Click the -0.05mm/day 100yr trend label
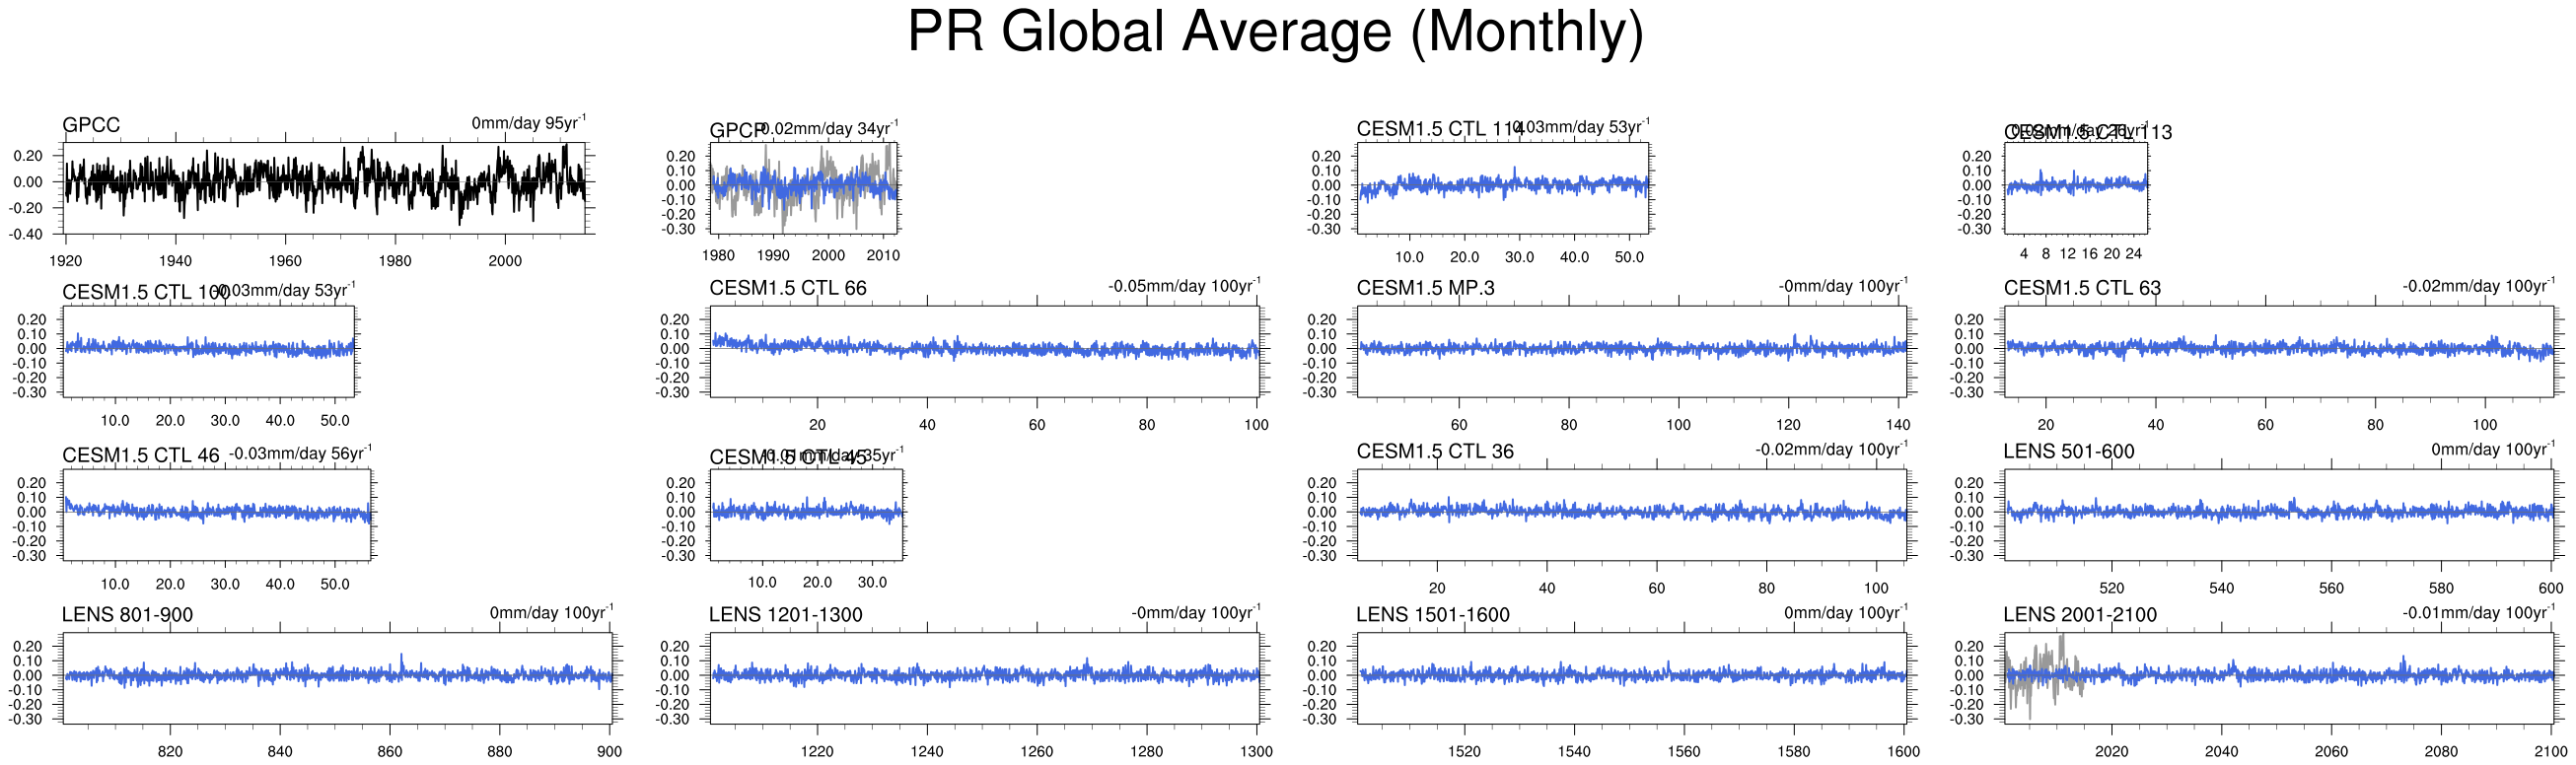This screenshot has width=2576, height=765. coord(1183,286)
